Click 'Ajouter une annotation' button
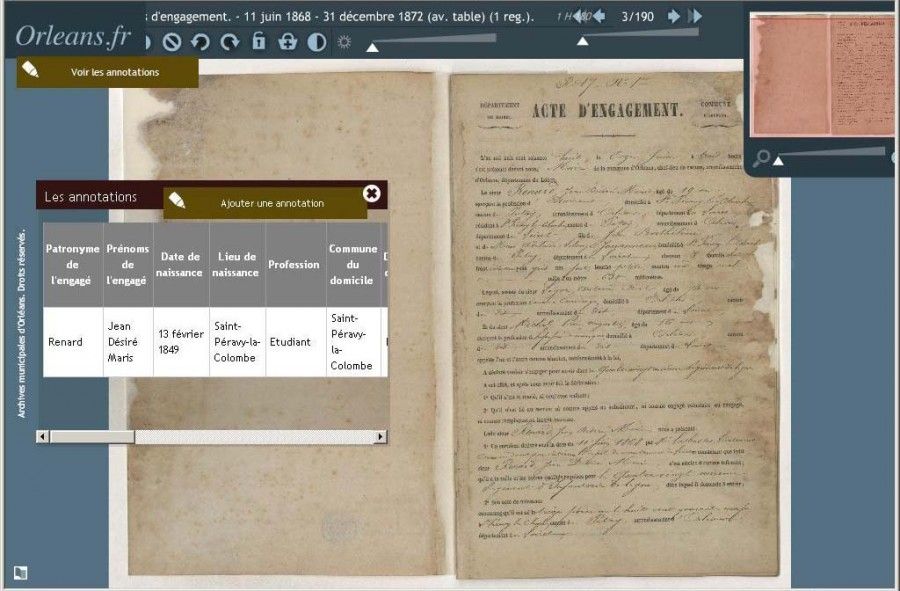This screenshot has width=900, height=591. tap(265, 203)
